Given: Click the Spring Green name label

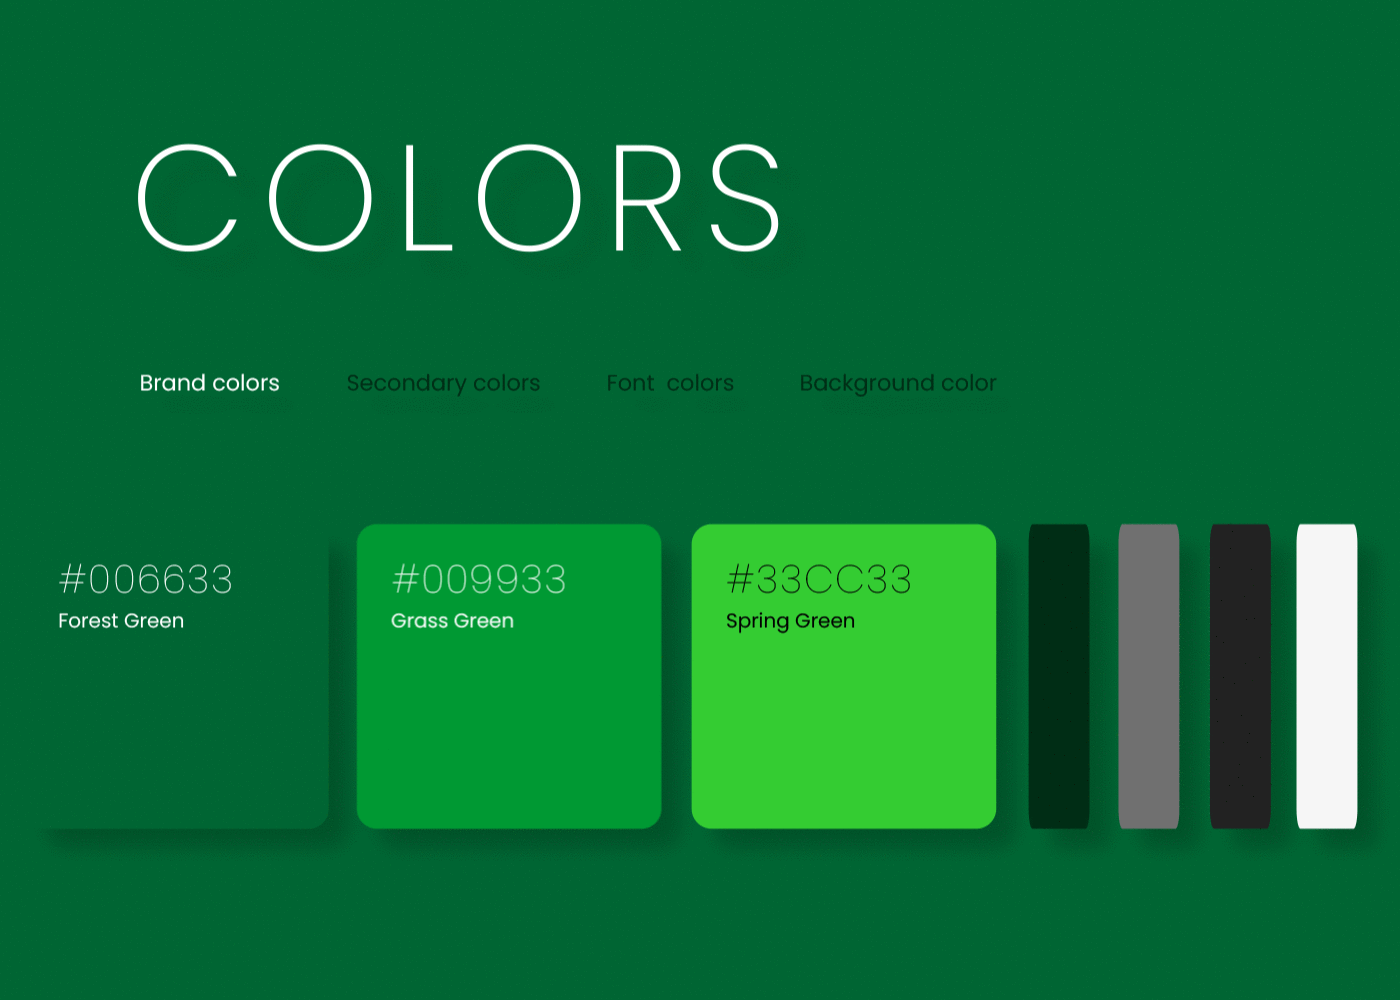Looking at the screenshot, I should [x=790, y=621].
